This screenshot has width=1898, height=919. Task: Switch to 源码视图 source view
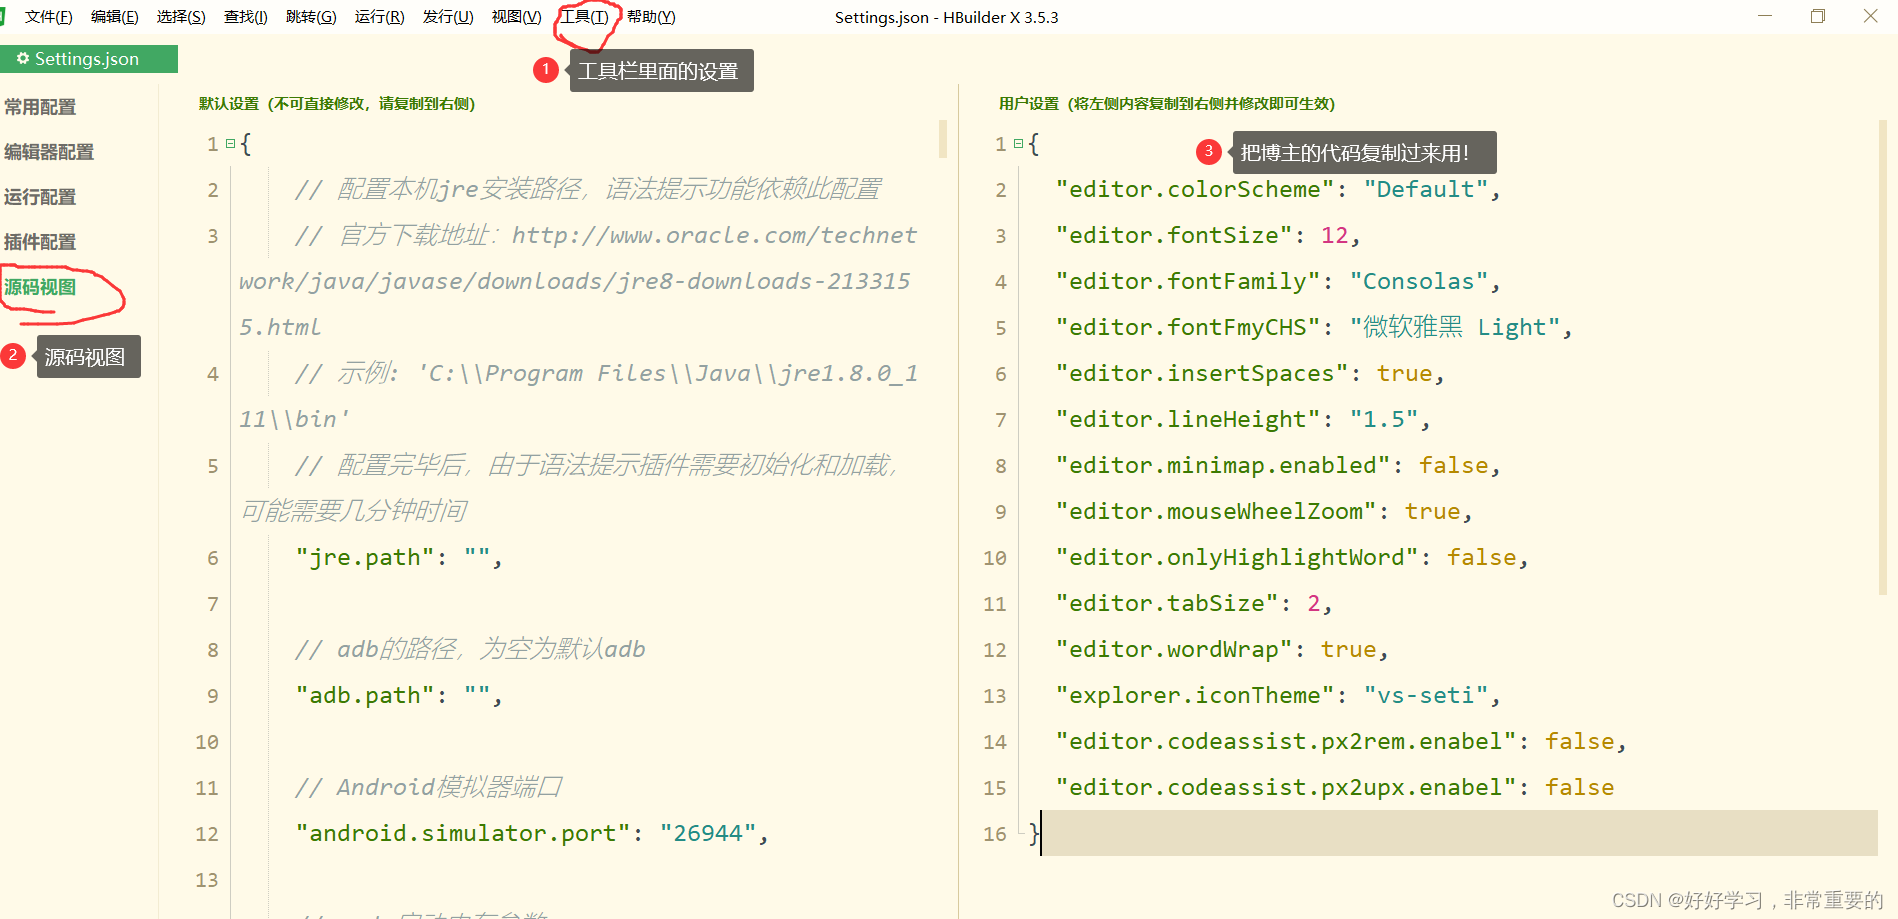click(40, 287)
